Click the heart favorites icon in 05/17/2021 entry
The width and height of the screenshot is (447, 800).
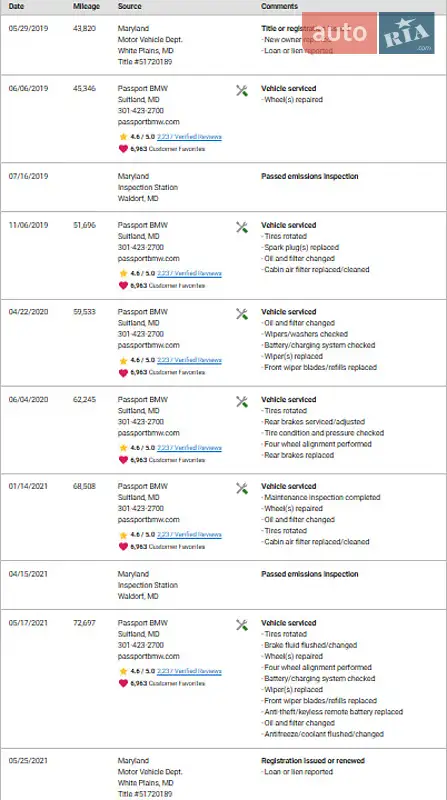tap(123, 684)
